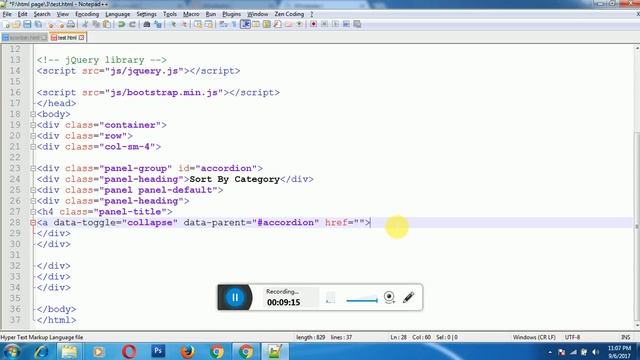Screen dimensions: 640x360
Task: Click the New file toolbar icon
Action: tap(7, 24)
